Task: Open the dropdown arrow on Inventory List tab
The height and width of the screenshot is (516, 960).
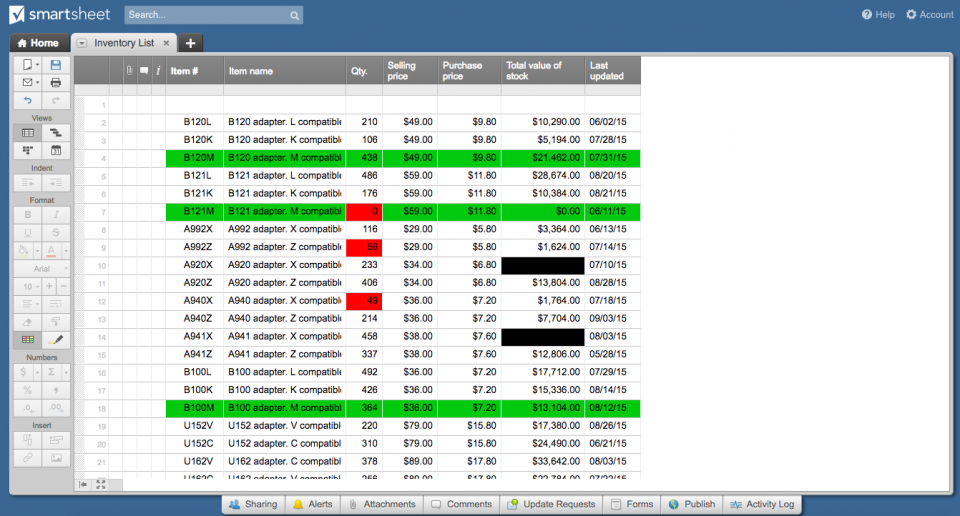Action: [82, 44]
